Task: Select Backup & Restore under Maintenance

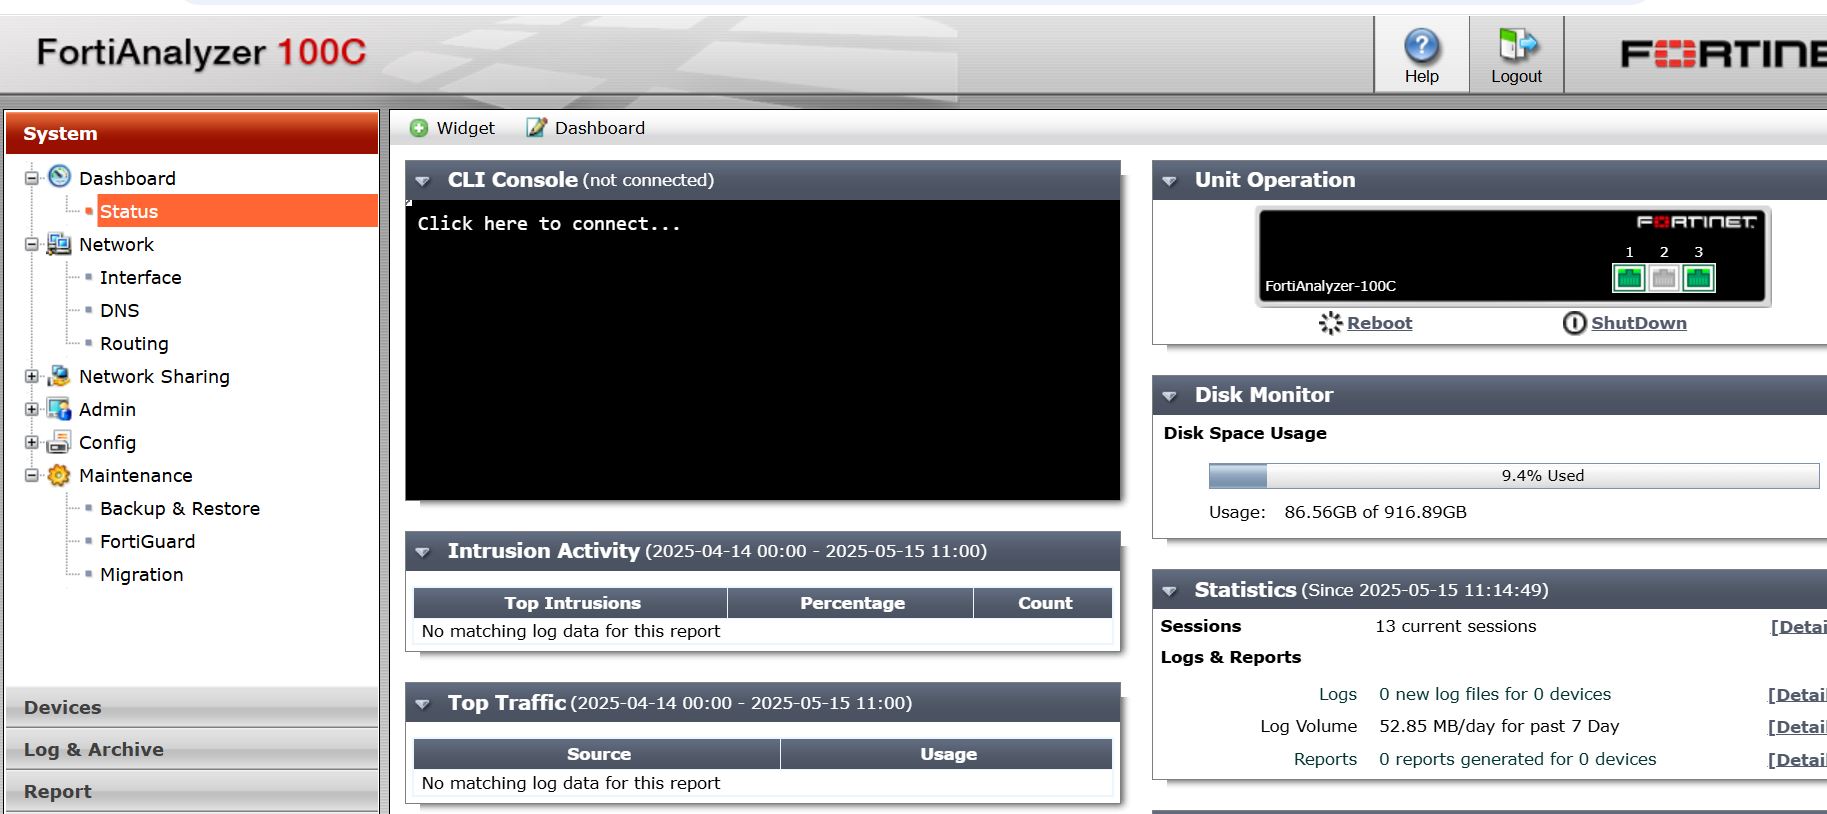Action: click(x=179, y=508)
